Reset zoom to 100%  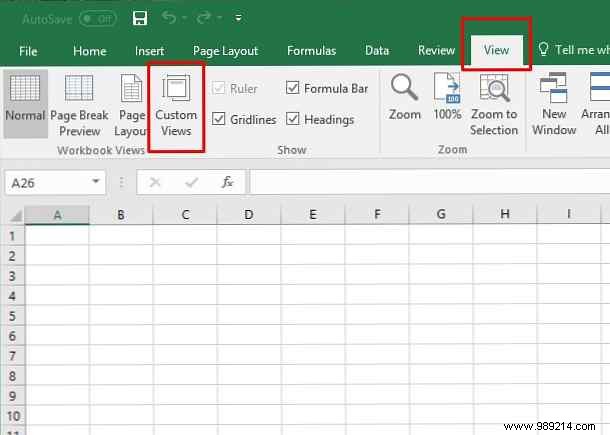447,97
